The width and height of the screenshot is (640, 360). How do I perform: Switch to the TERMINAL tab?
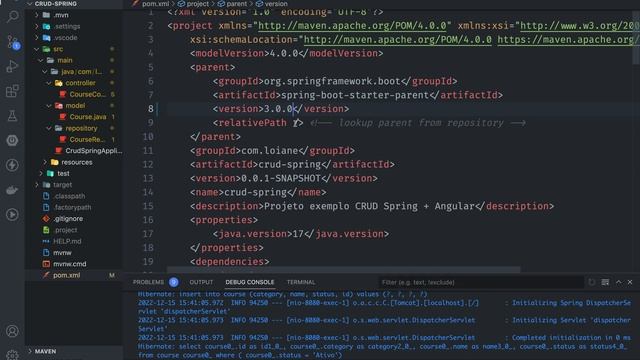(301, 282)
